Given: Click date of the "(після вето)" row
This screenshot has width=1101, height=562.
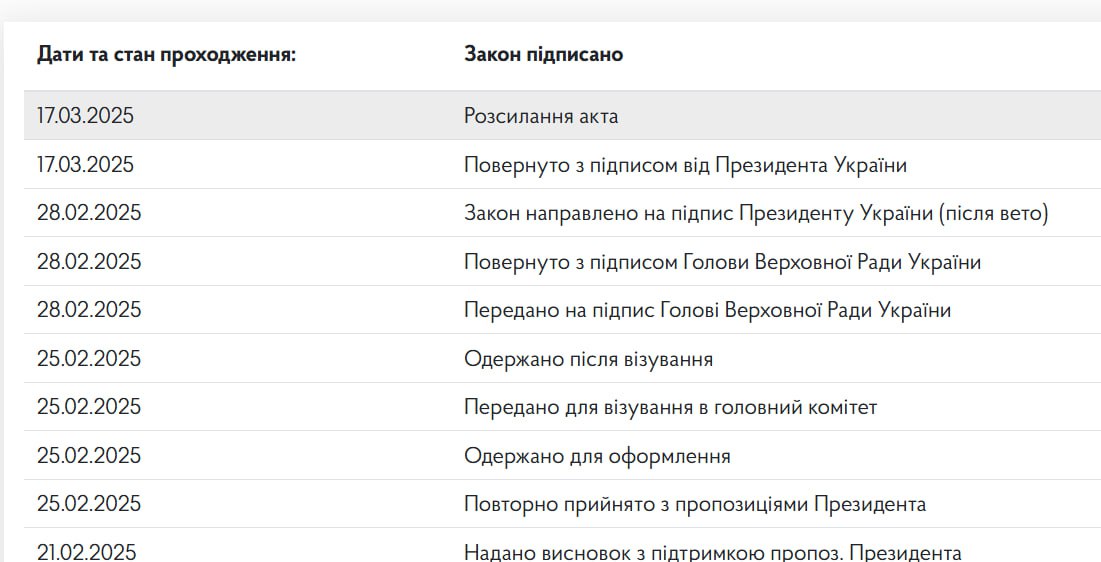Looking at the screenshot, I should click(x=89, y=213).
